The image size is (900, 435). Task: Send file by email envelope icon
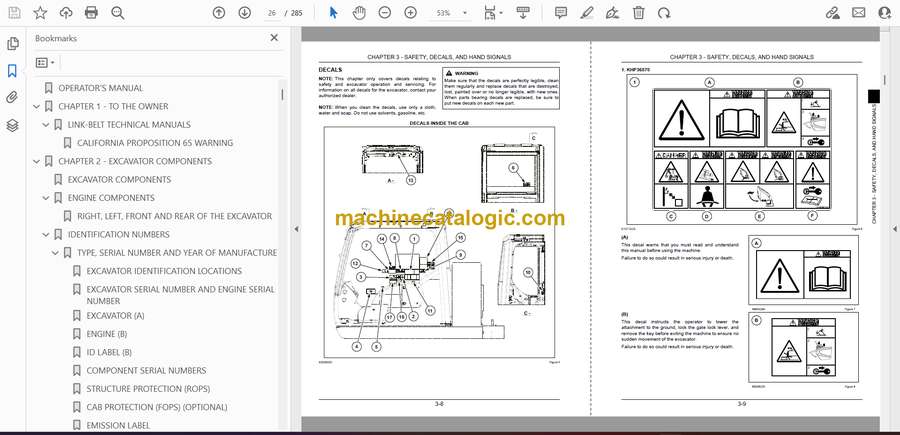[x=859, y=13]
